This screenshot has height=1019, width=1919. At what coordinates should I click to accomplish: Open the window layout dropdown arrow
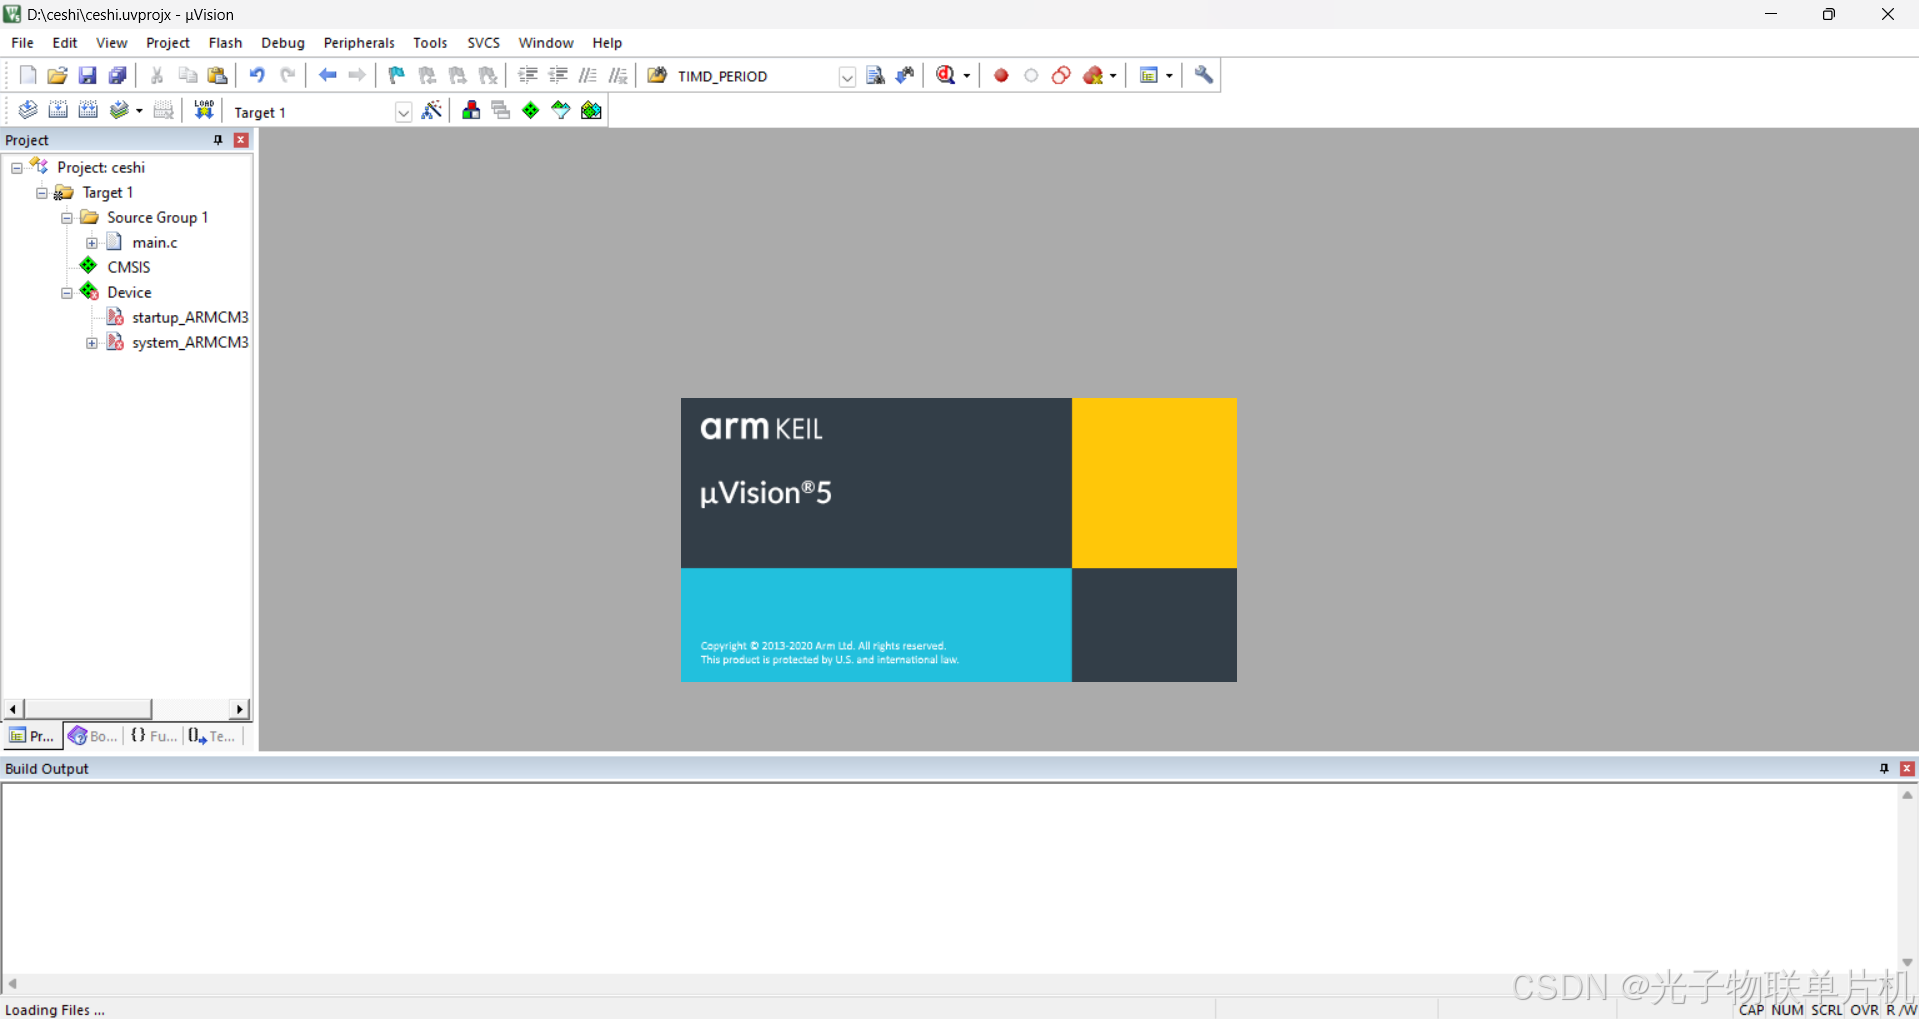pos(1169,76)
